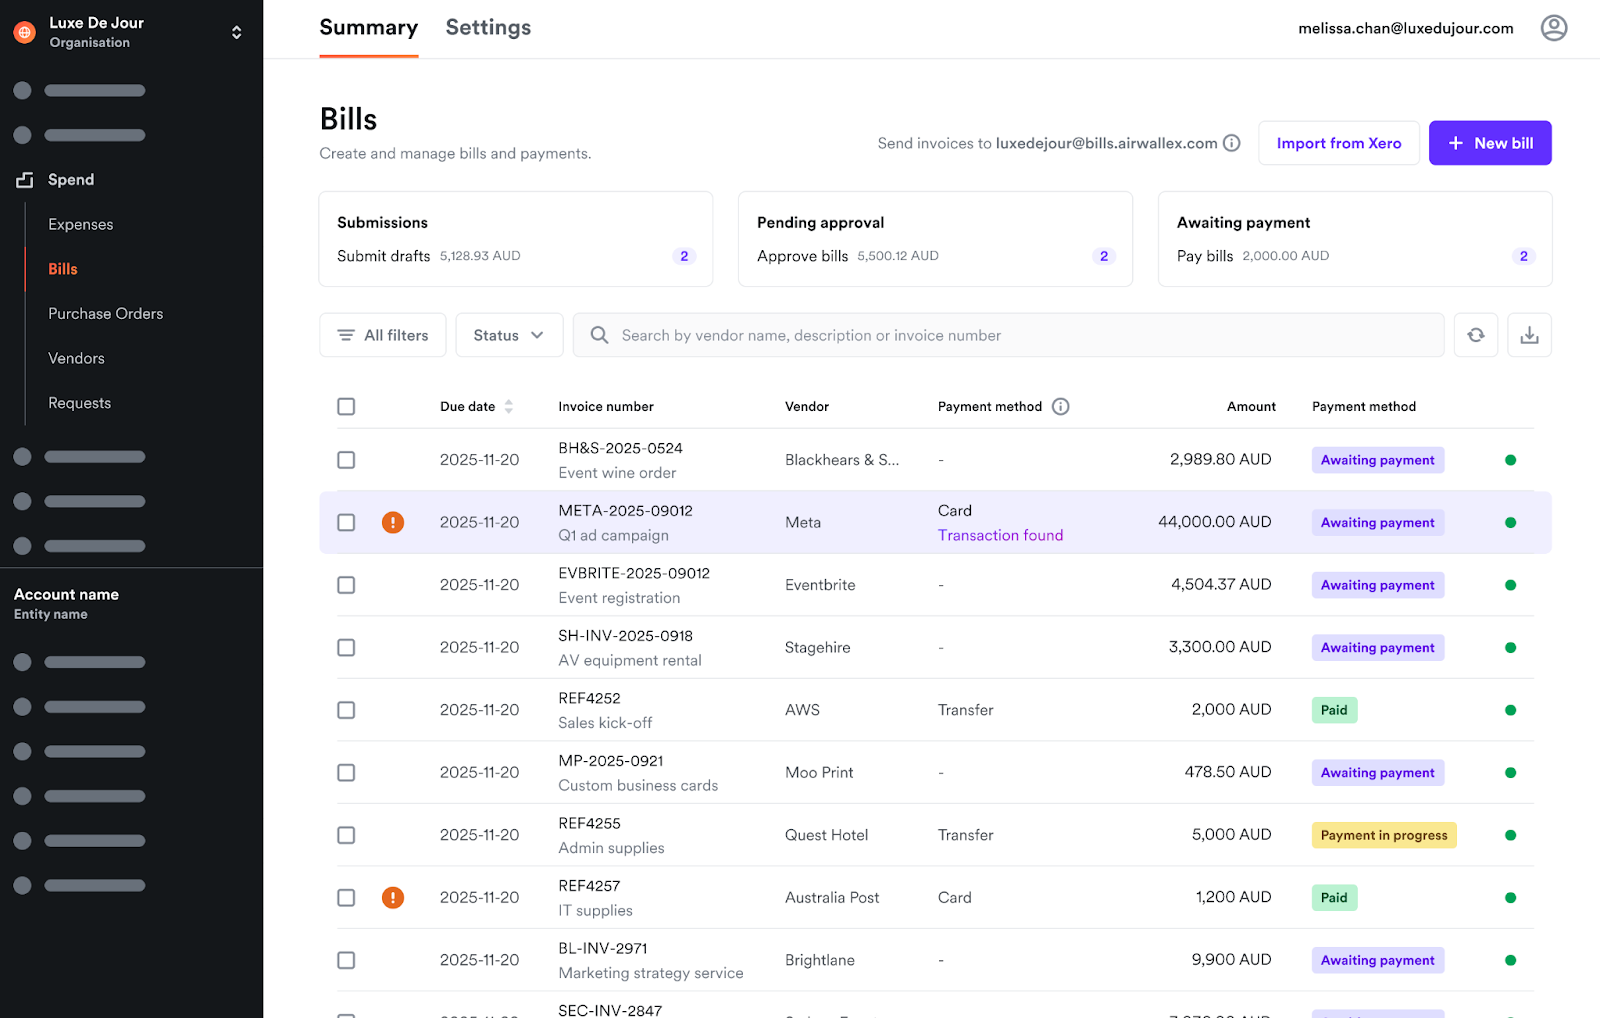Select the checkbox for Eventbrite bill
The width and height of the screenshot is (1600, 1018).
point(346,585)
